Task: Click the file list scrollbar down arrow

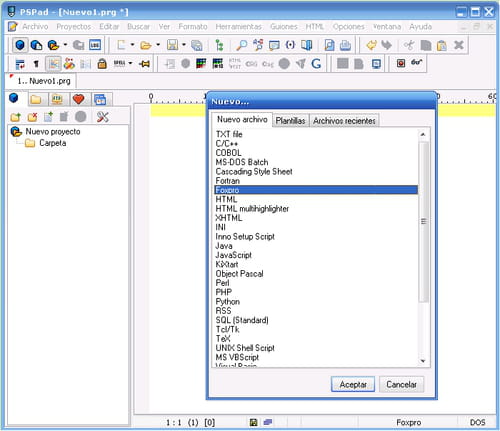Action: pos(423,361)
